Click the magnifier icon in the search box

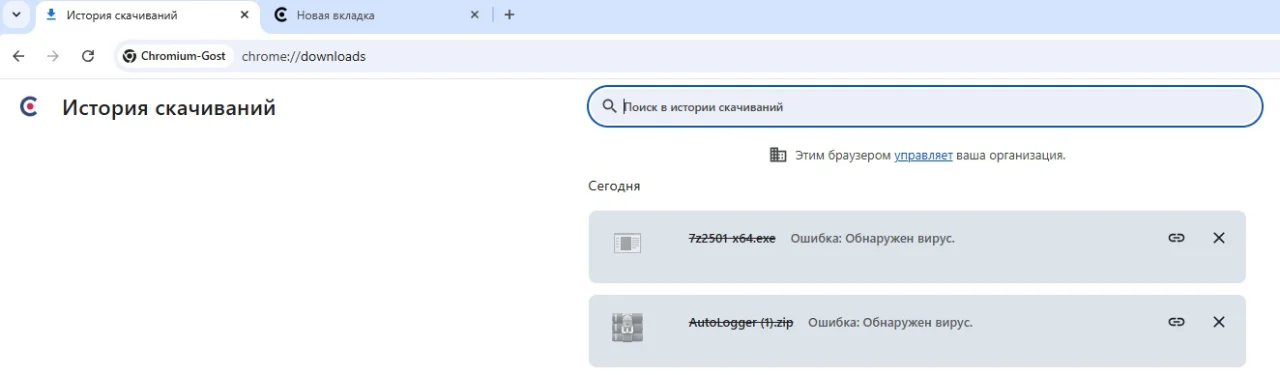point(608,107)
